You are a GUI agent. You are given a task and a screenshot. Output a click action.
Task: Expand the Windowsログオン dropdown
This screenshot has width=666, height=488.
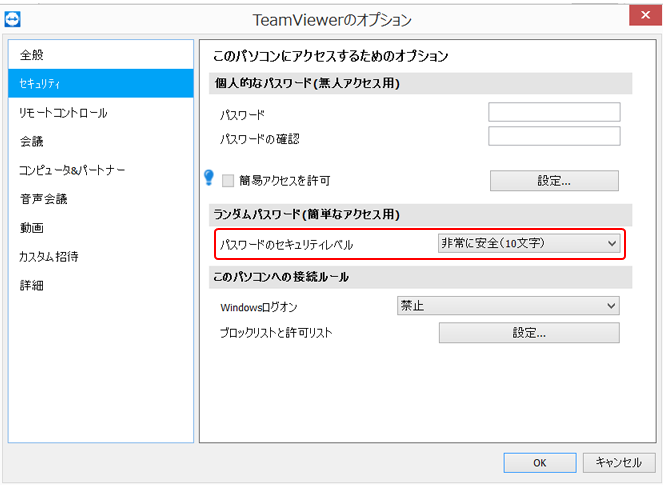(507, 306)
